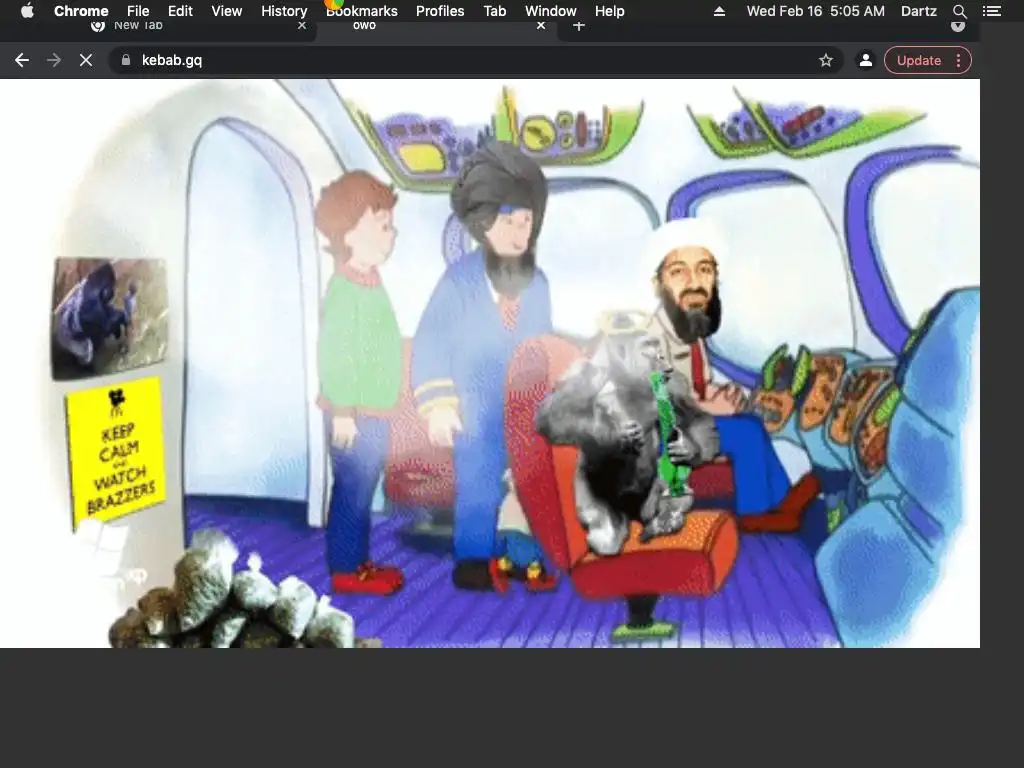
Task: Open Chrome three-dot menu
Action: [958, 60]
